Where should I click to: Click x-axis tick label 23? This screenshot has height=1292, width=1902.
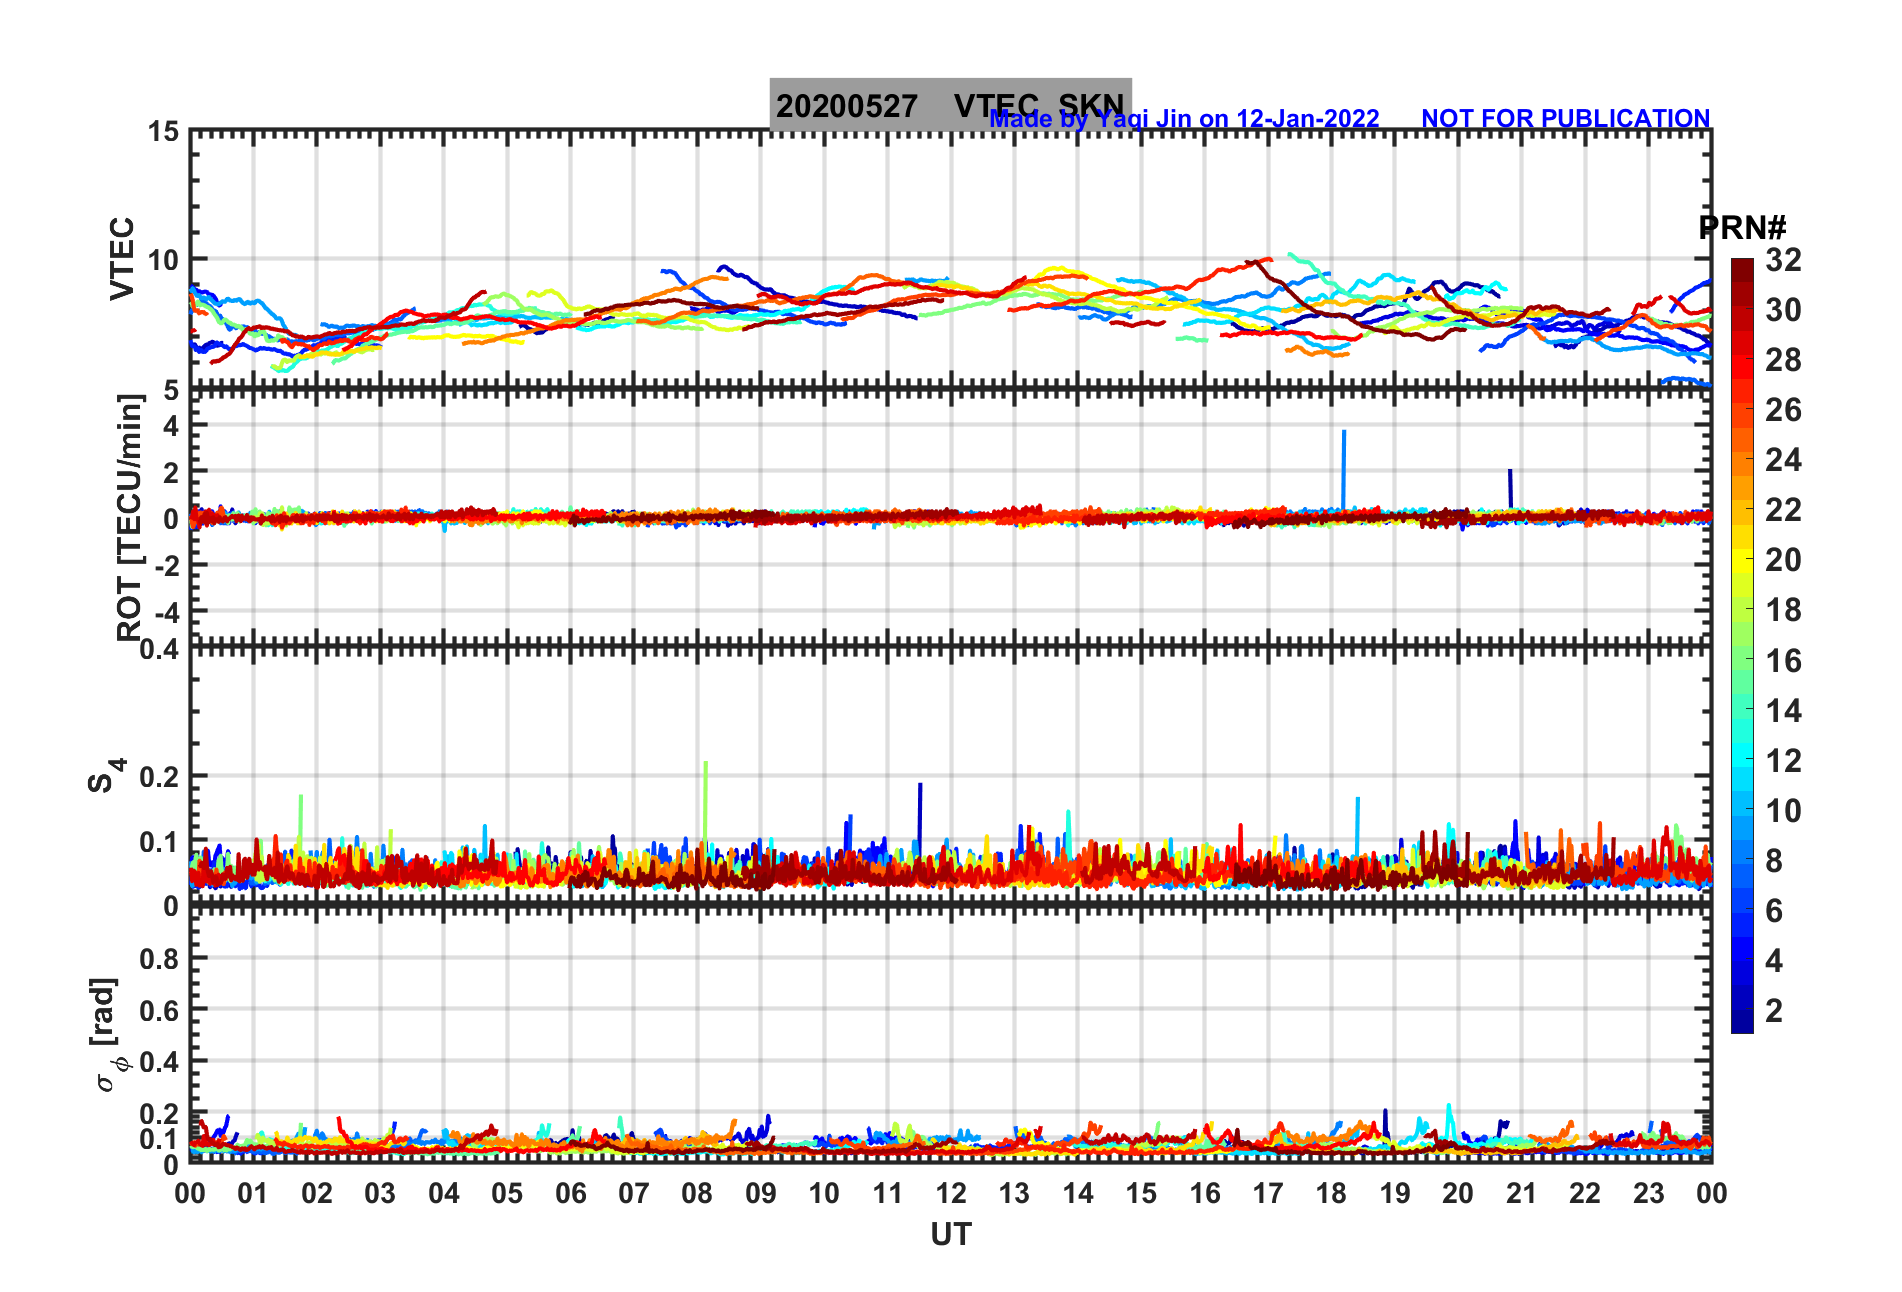click(1648, 1193)
